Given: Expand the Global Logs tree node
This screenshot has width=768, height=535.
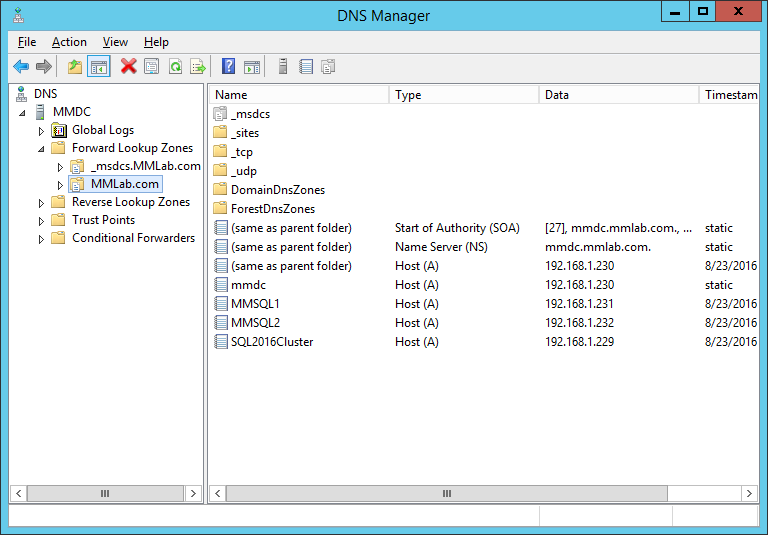Looking at the screenshot, I should (x=41, y=131).
